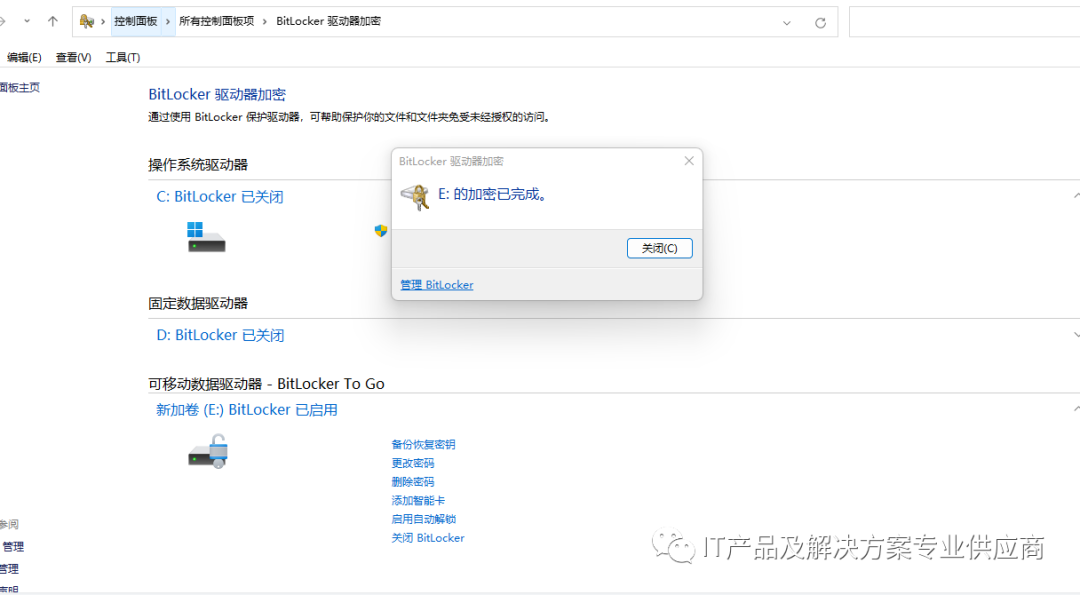Screen dimensions: 1080x595
Task: Click the 操作系统驱动器 section heading
Action: (198, 165)
